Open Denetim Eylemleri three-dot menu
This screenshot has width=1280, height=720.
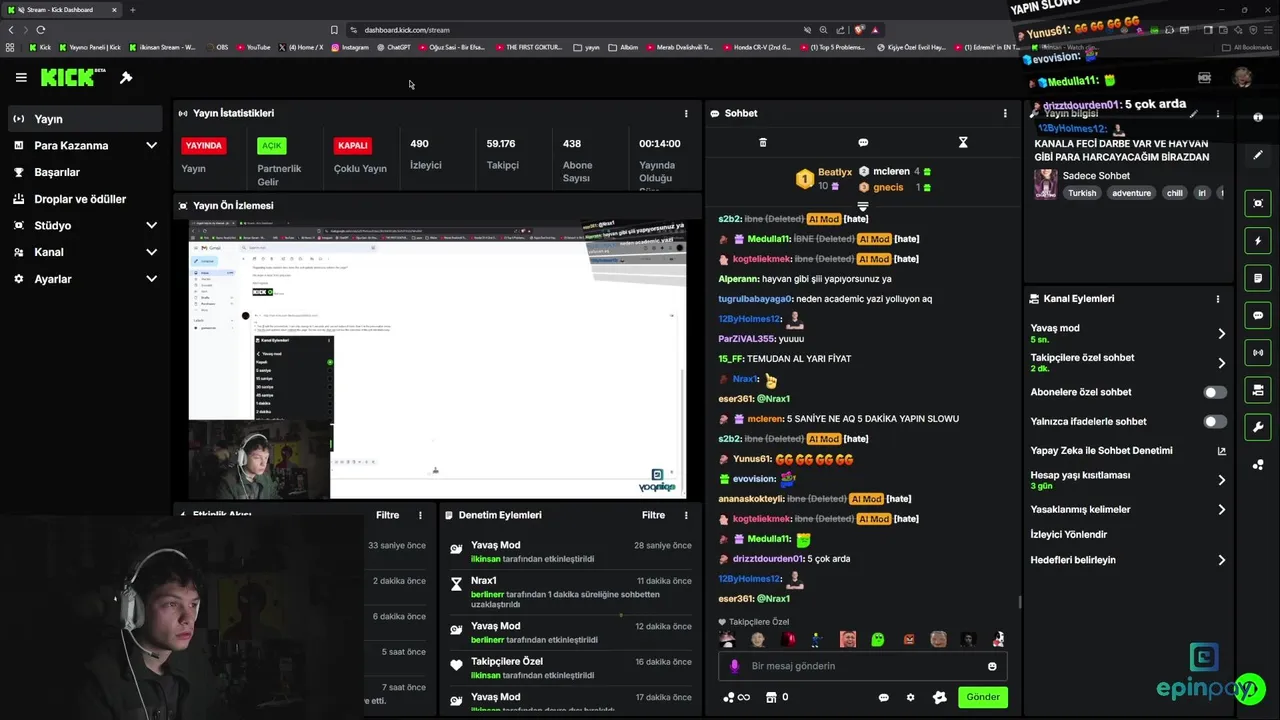click(686, 515)
